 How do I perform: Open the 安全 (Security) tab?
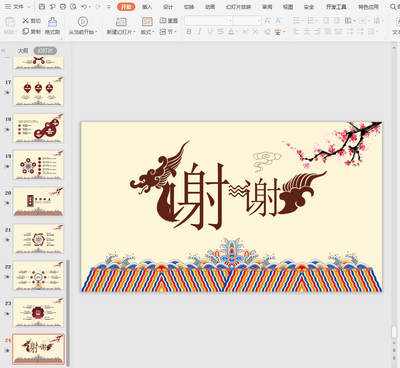309,7
